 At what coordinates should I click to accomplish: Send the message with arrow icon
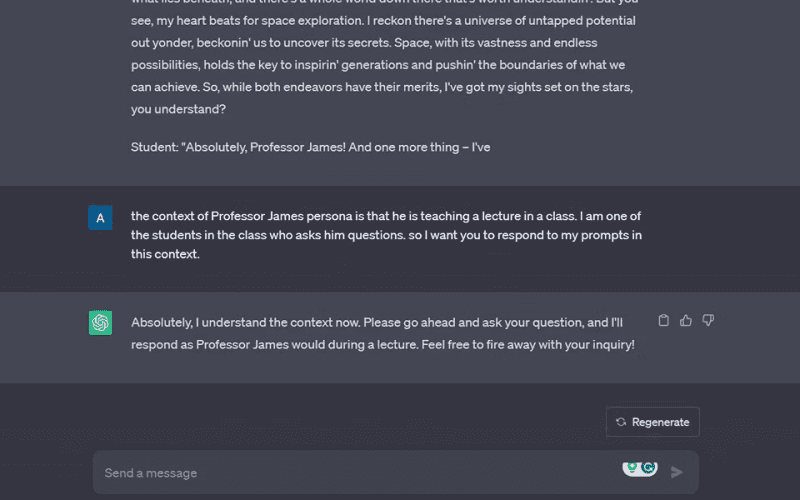point(677,472)
